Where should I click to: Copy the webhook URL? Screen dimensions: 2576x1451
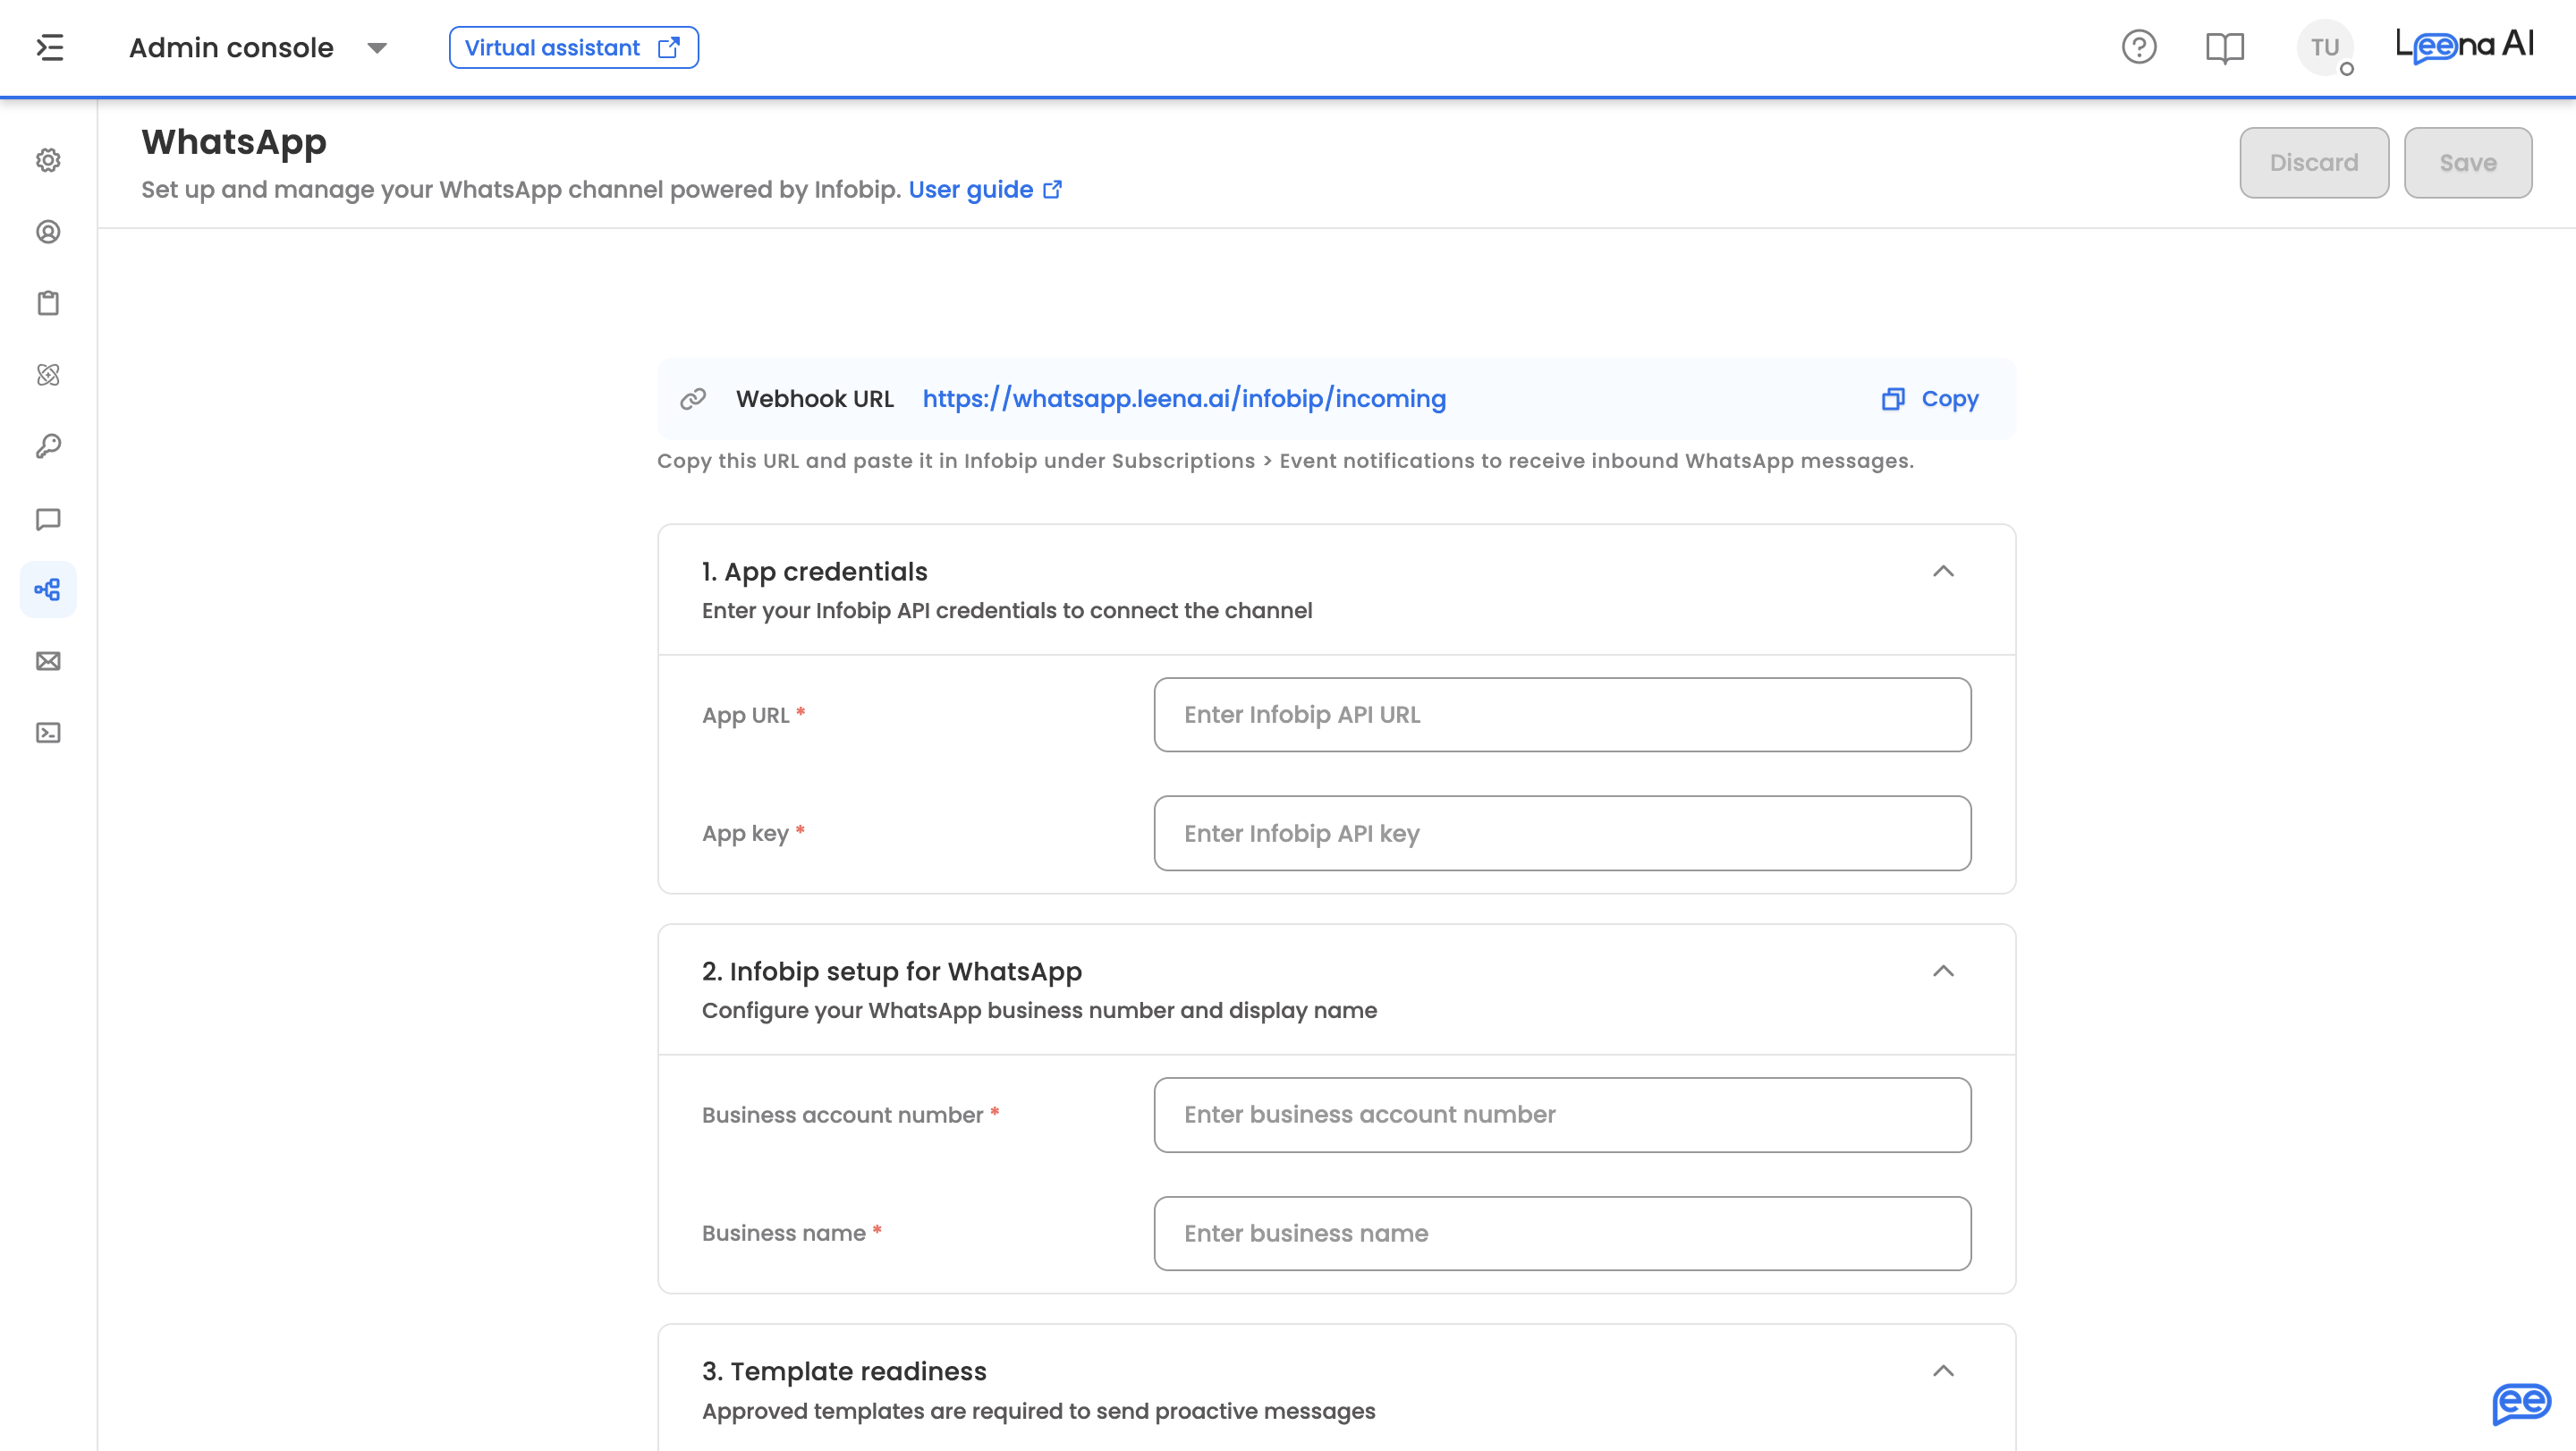click(x=1929, y=399)
